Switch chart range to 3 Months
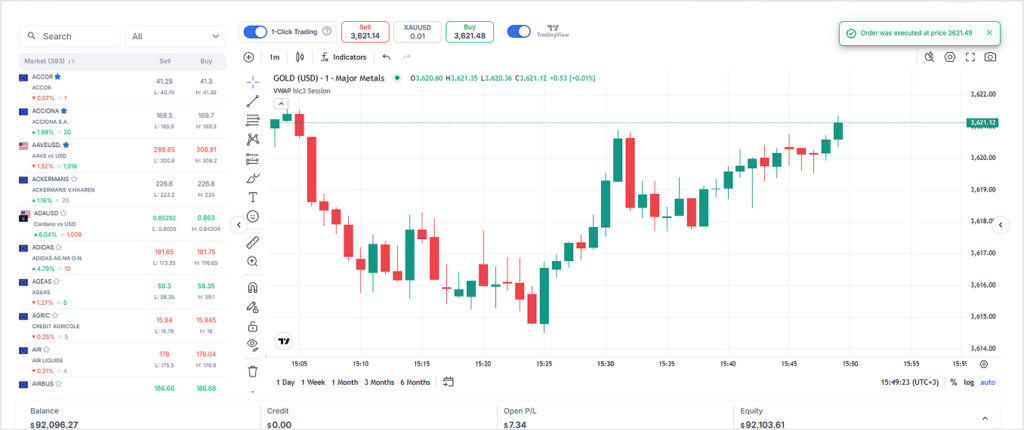The height and width of the screenshot is (430, 1024). [379, 382]
